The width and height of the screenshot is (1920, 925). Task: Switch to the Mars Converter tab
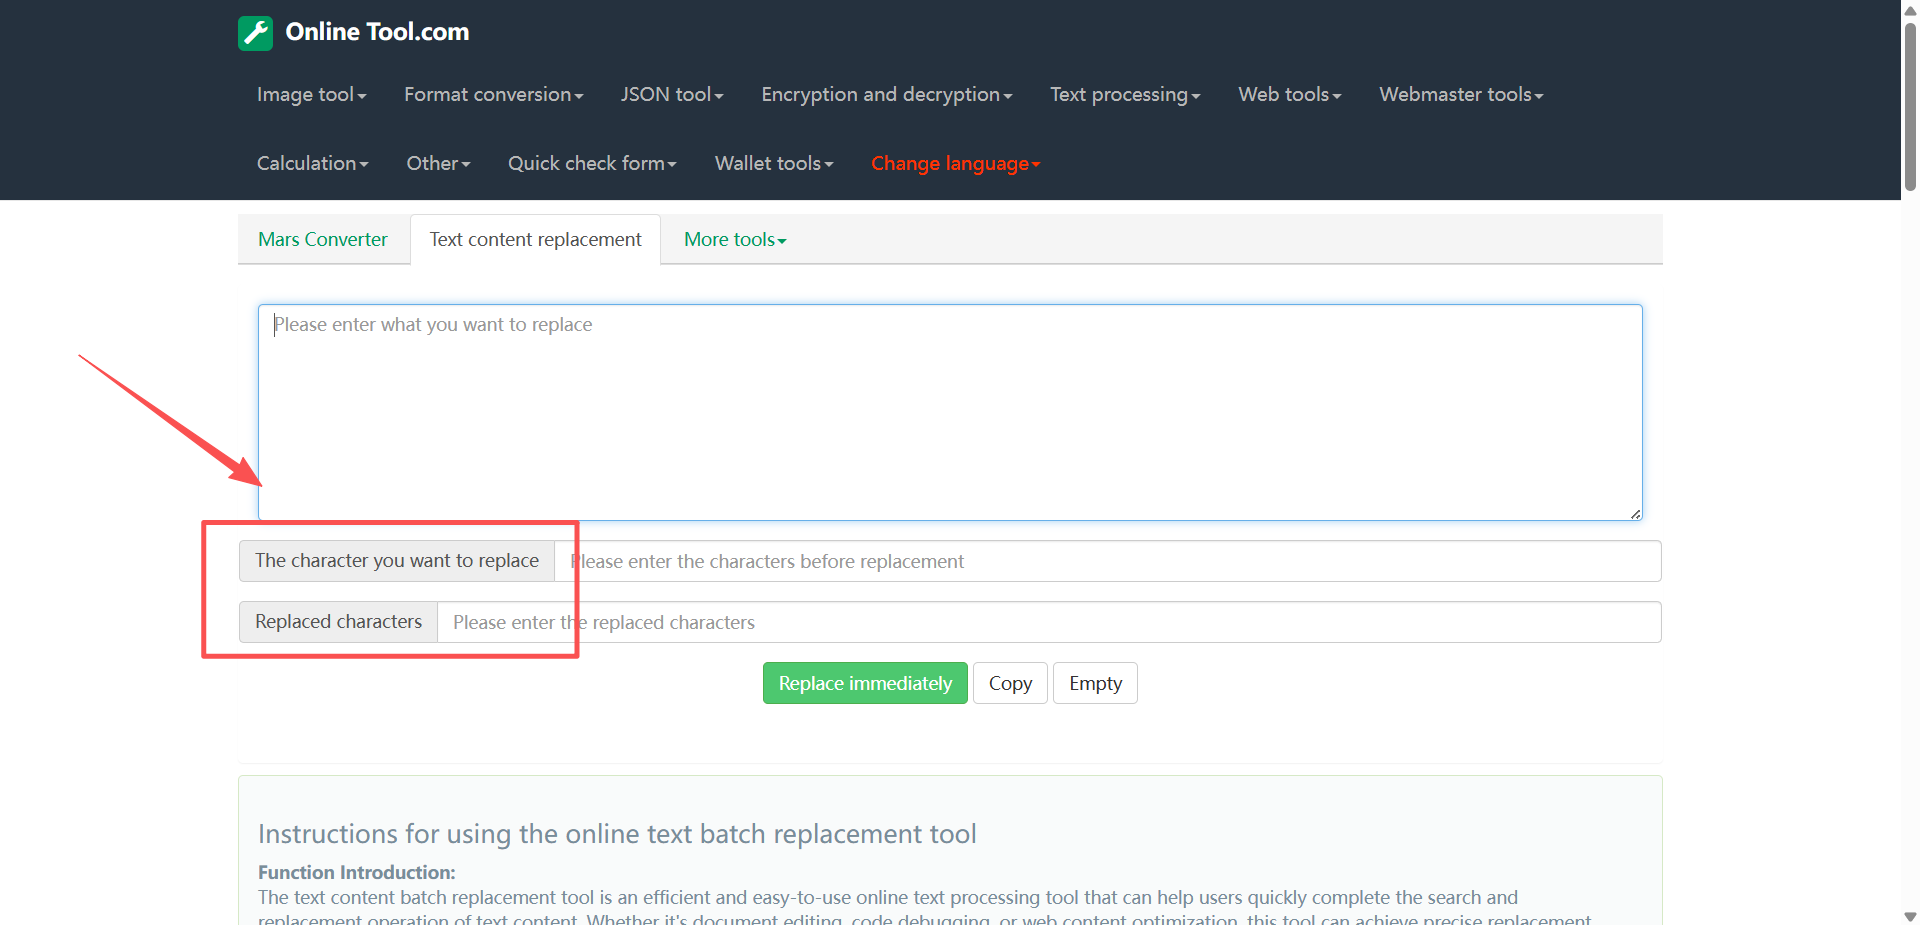(x=323, y=240)
